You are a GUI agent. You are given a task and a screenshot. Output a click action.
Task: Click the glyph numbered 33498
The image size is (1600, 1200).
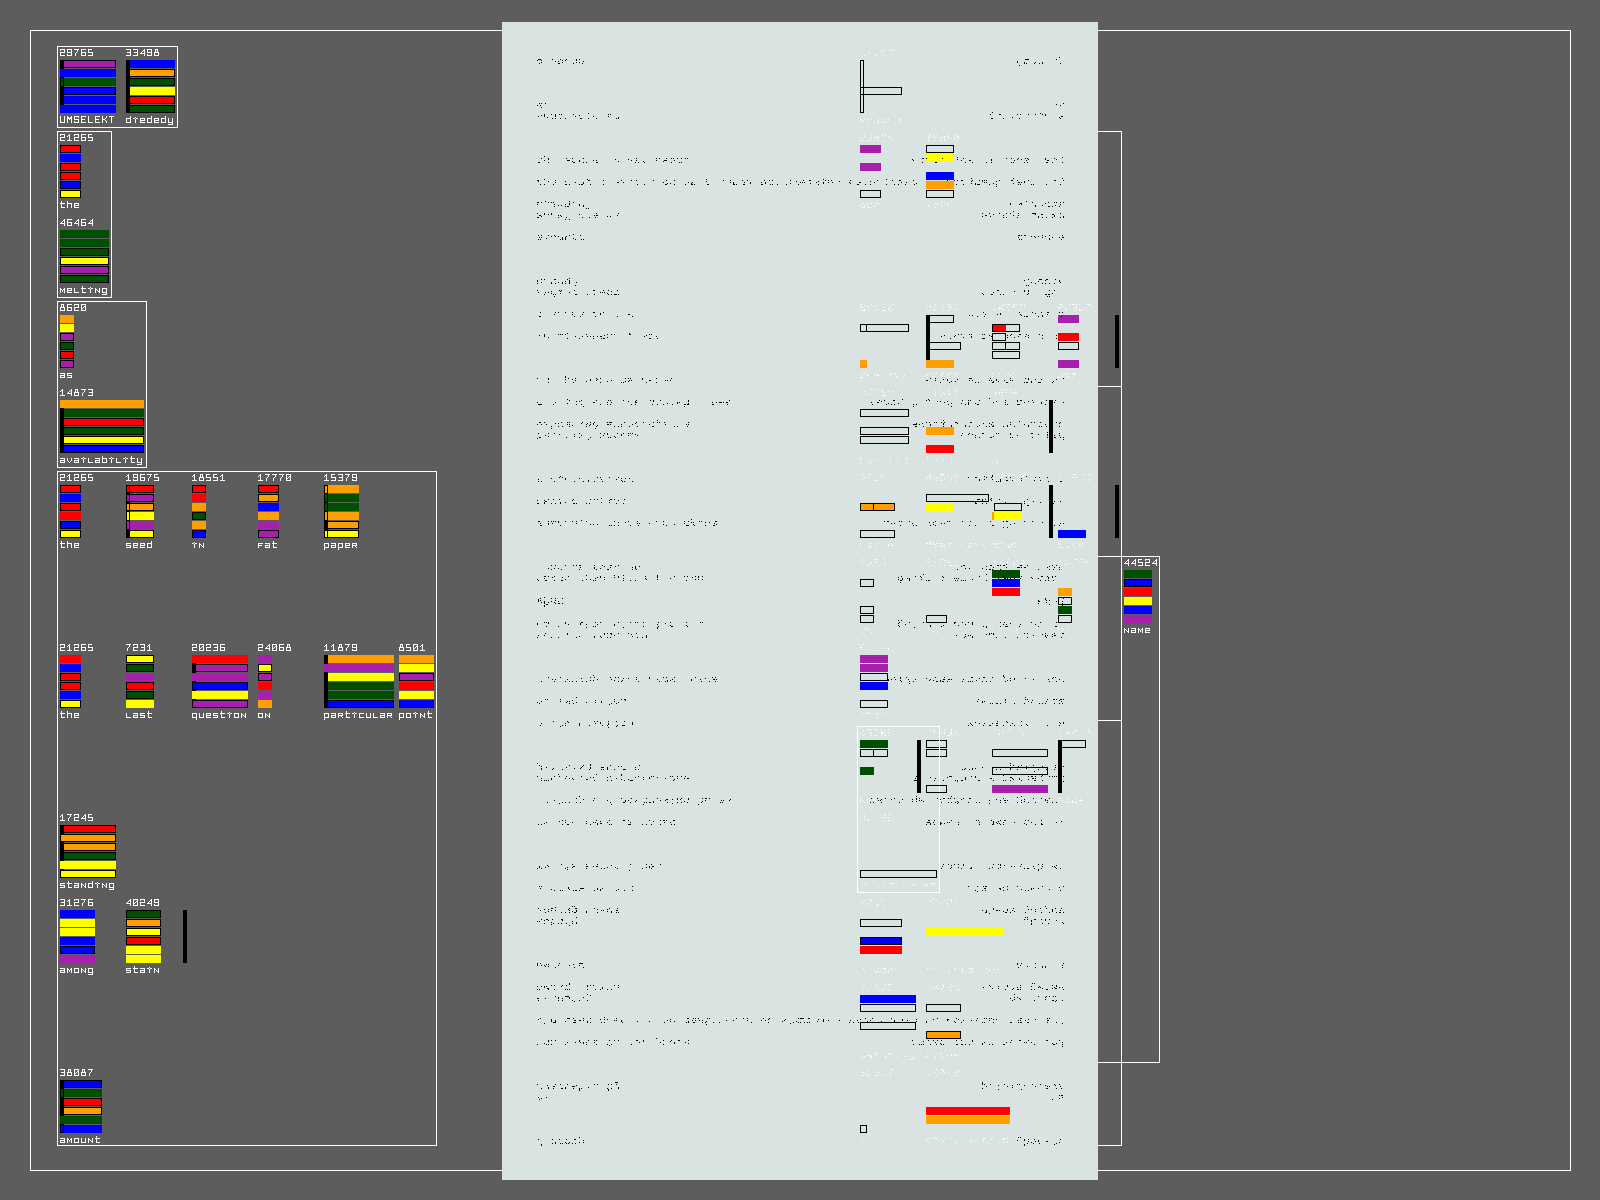tap(150, 86)
